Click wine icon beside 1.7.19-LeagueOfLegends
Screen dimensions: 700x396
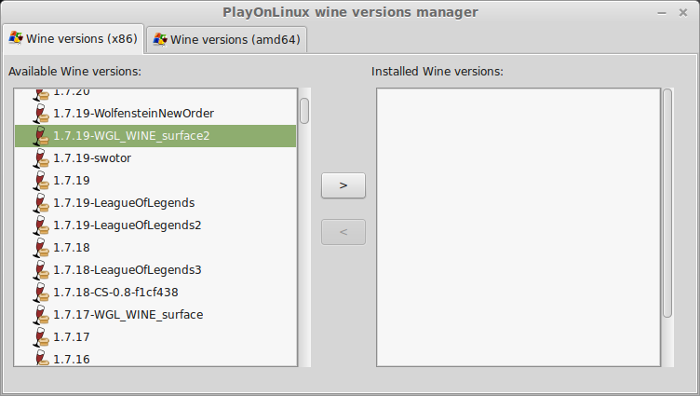(x=41, y=203)
